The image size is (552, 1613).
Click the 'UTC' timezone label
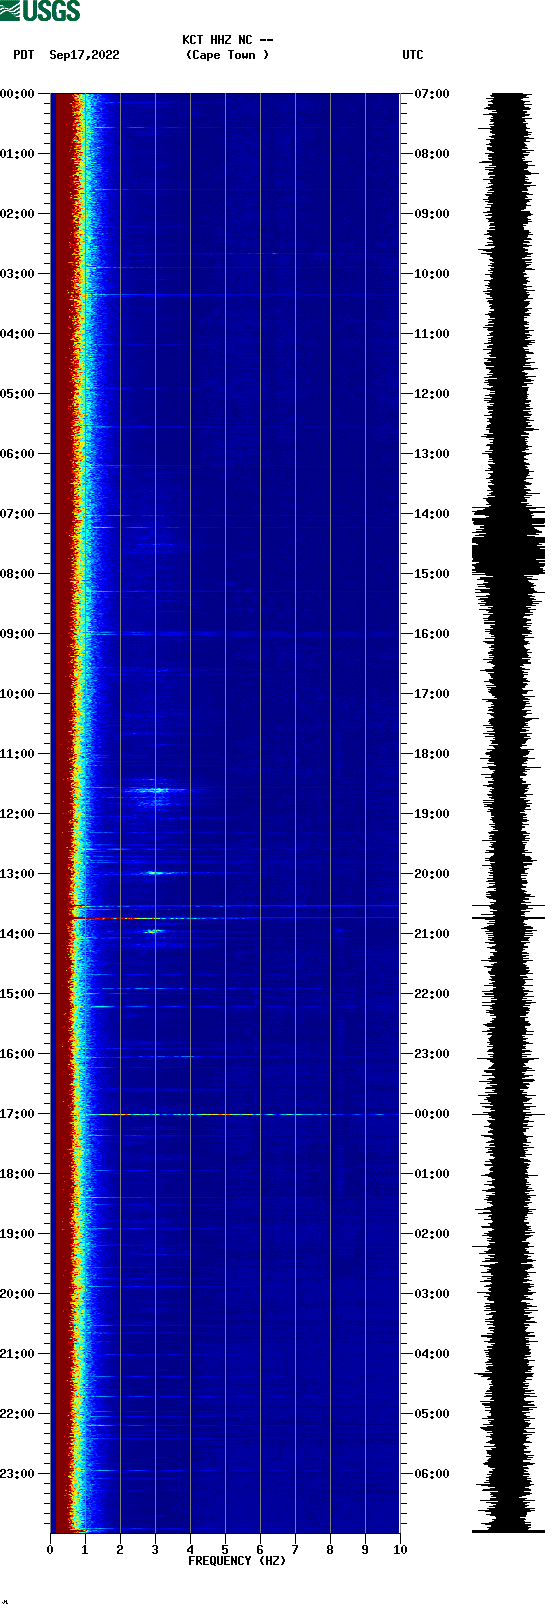tap(412, 55)
